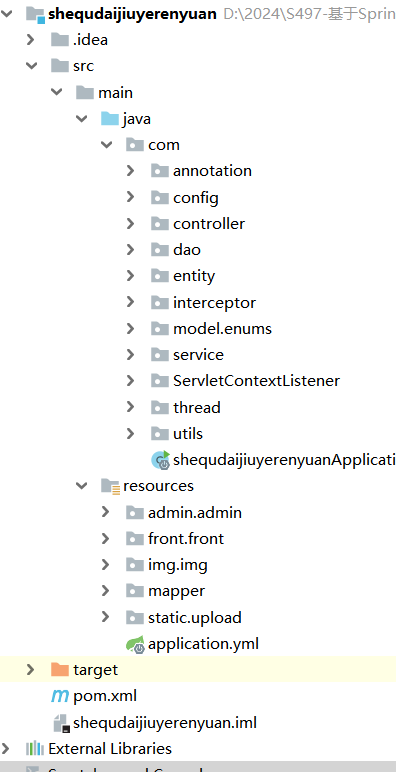The image size is (396, 772).
Task: Click the .idea folder icon
Action: pos(60,39)
